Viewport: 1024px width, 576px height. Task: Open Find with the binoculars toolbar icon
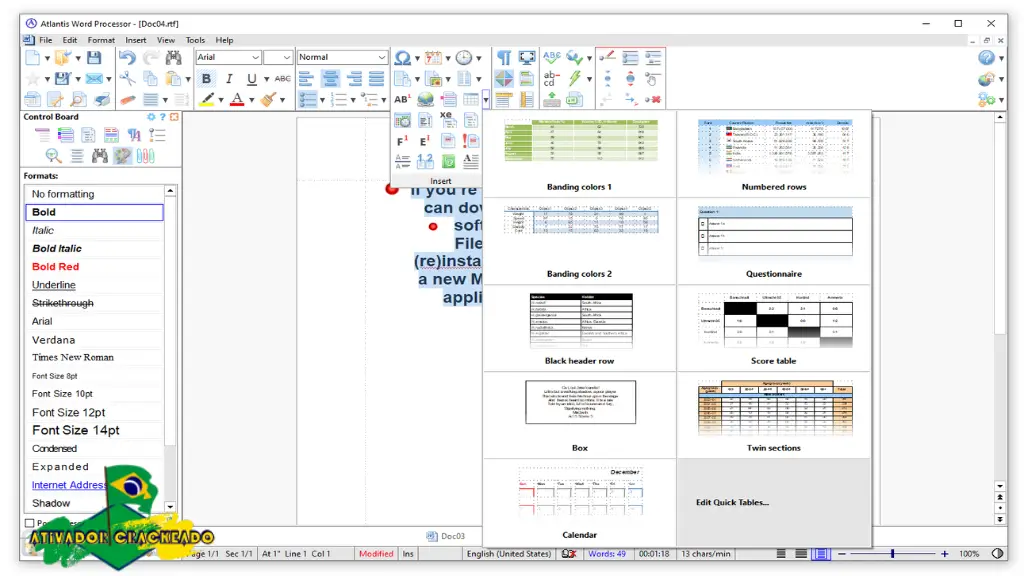click(174, 57)
